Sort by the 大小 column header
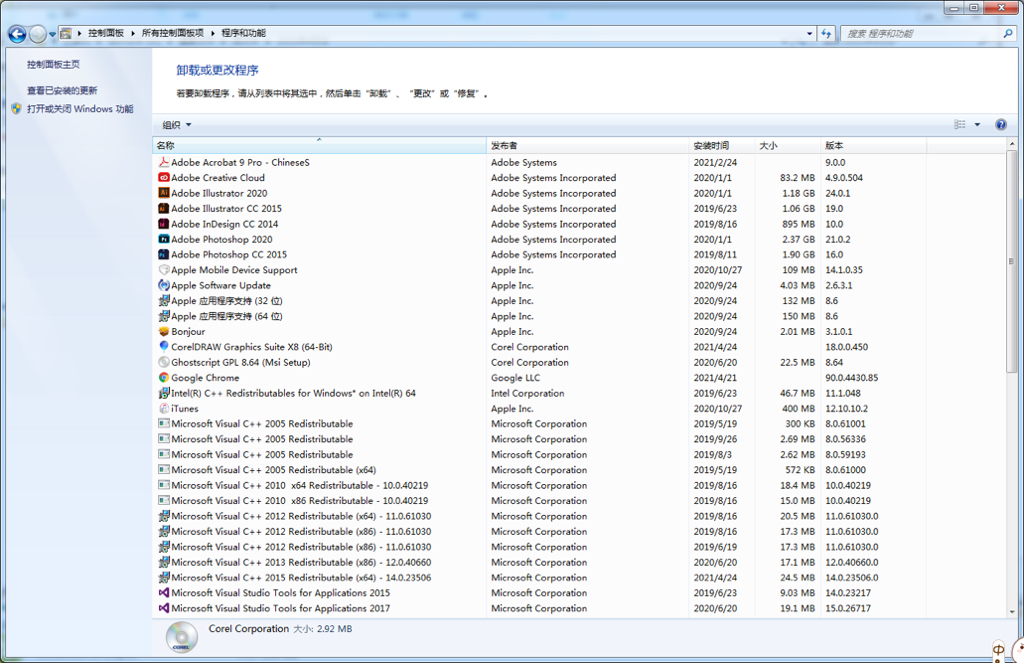1024x663 pixels. (x=788, y=146)
